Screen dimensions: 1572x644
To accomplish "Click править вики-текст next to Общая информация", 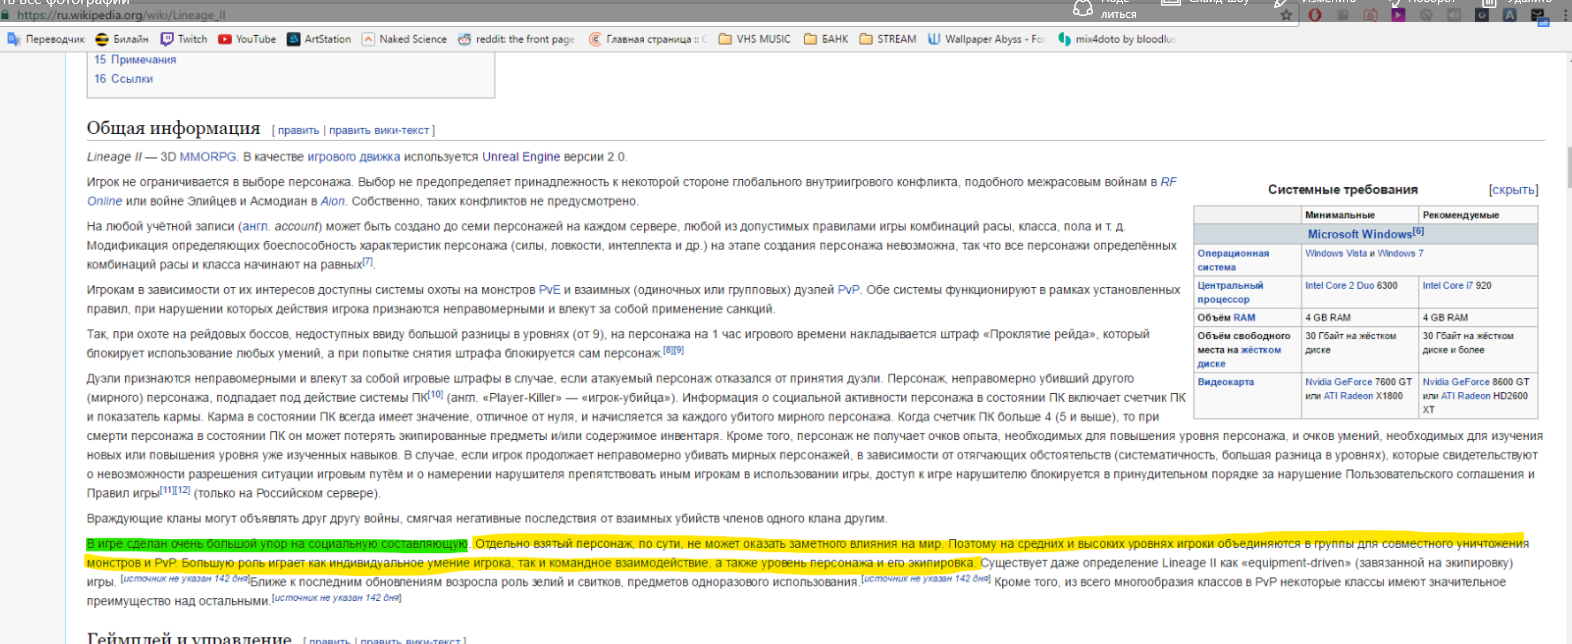I will point(379,130).
